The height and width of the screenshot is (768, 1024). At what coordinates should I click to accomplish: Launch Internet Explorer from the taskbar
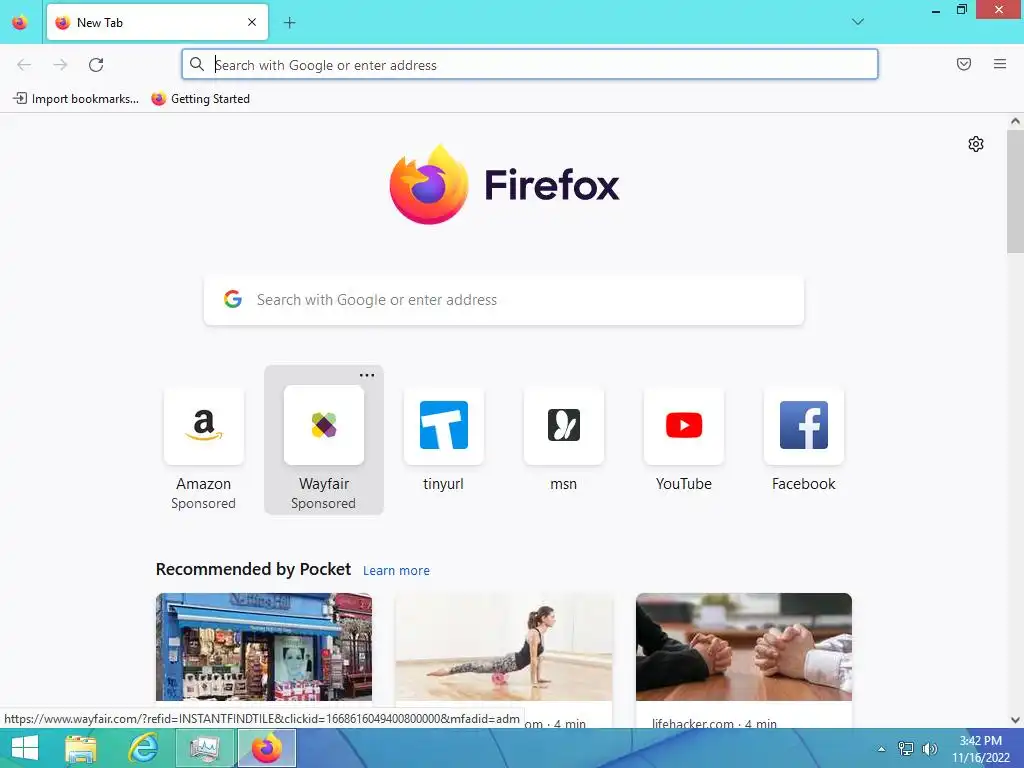[142, 748]
